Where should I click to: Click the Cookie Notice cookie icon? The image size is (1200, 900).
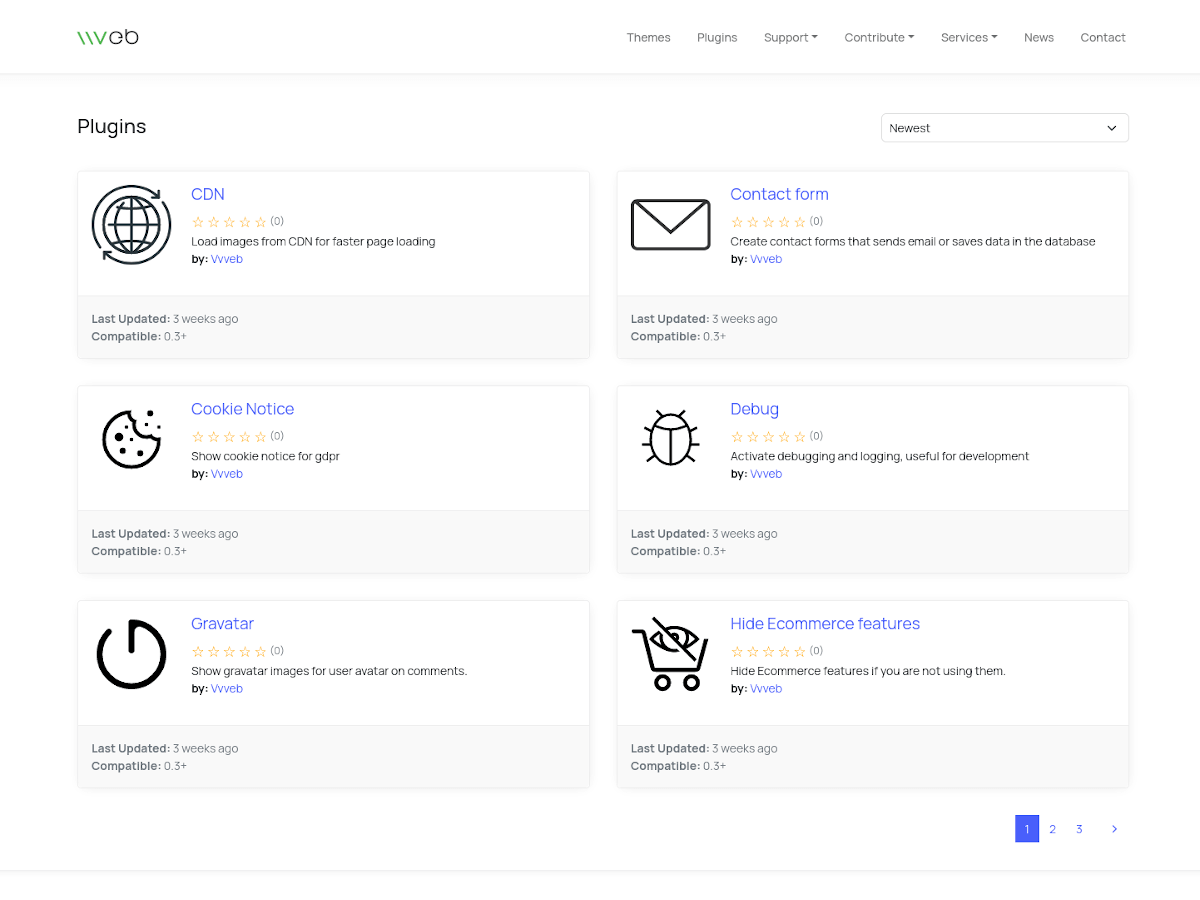click(131, 439)
